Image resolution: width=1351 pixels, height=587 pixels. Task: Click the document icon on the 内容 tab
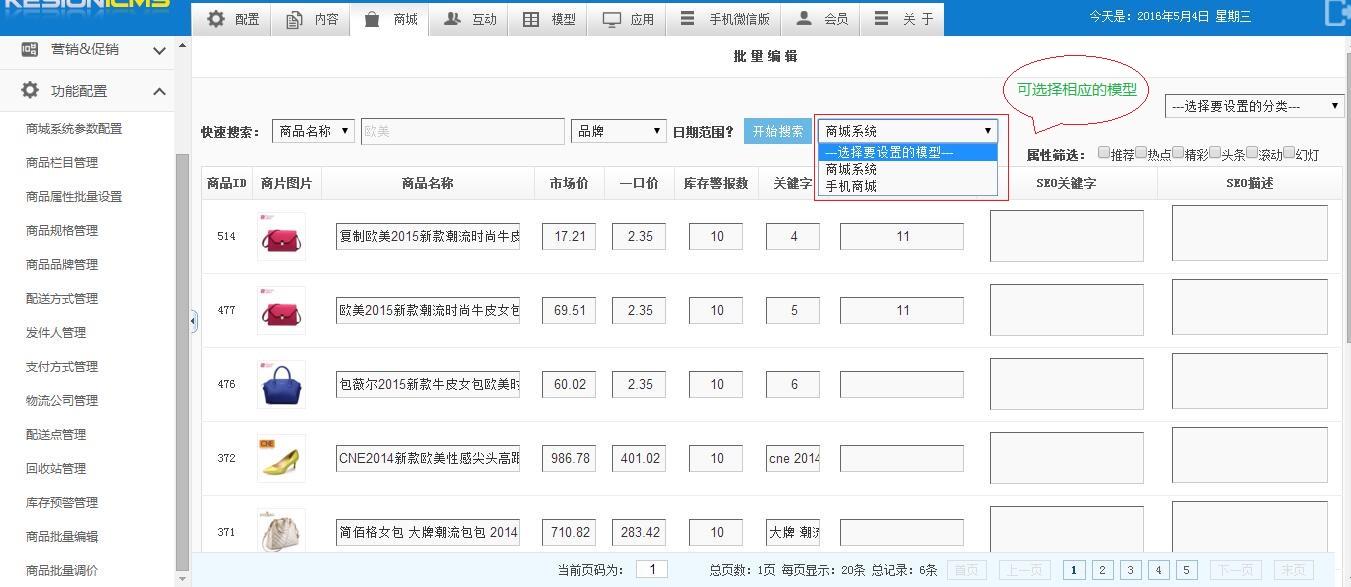click(293, 19)
